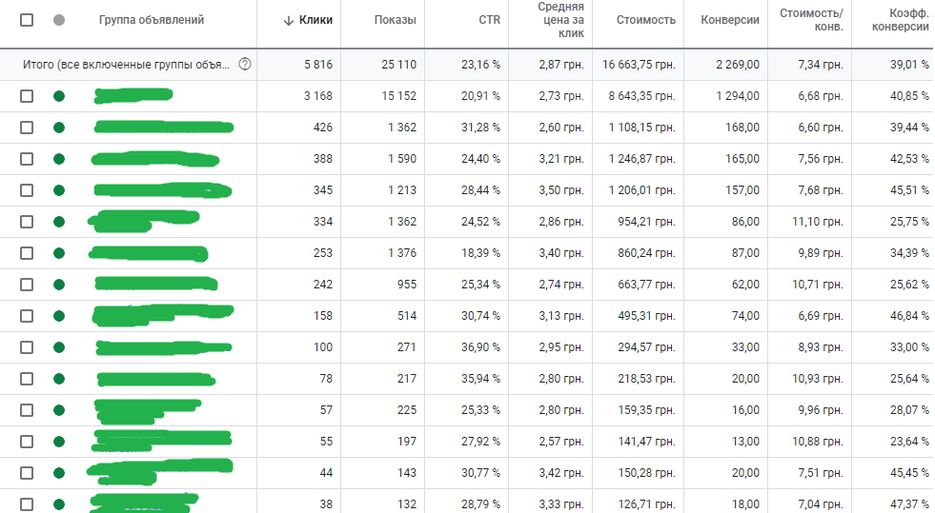Screen dimensions: 935x513
Task: Open status dot of the 3 168 clicks row
Action: (x=59, y=96)
